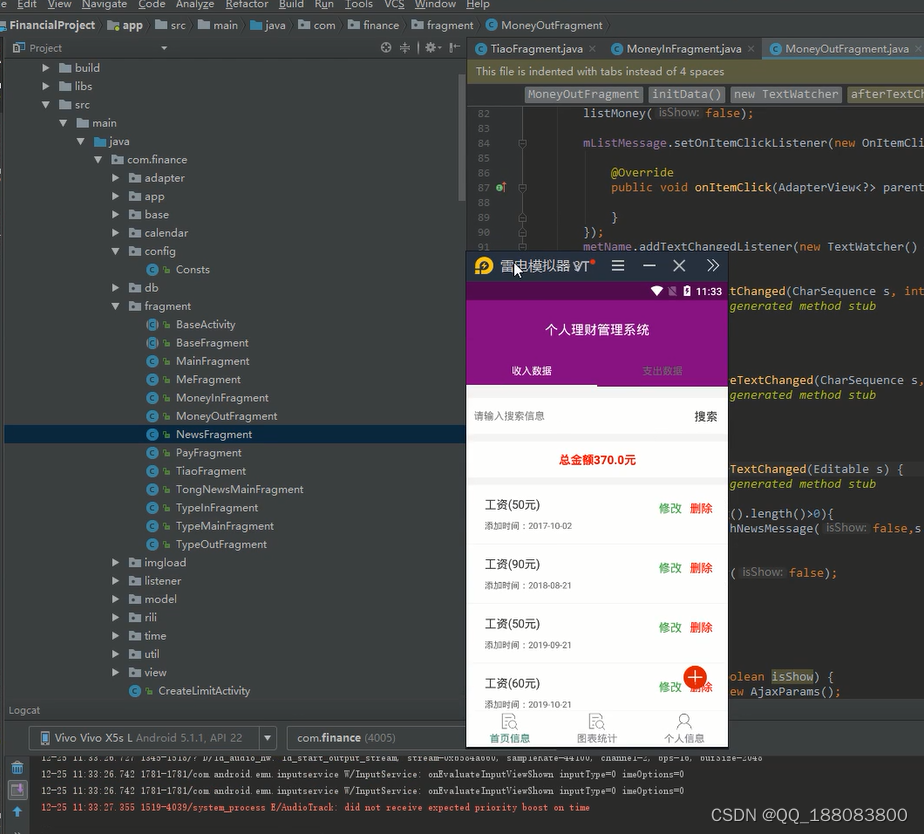The width and height of the screenshot is (924, 834).
Task: Click the fragment breadcrumb in navigation bar
Action: coord(443,25)
